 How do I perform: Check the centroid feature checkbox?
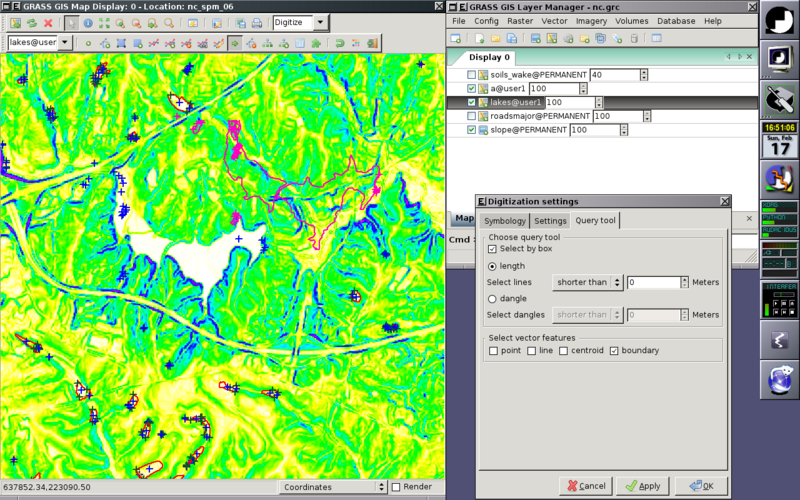[563, 351]
